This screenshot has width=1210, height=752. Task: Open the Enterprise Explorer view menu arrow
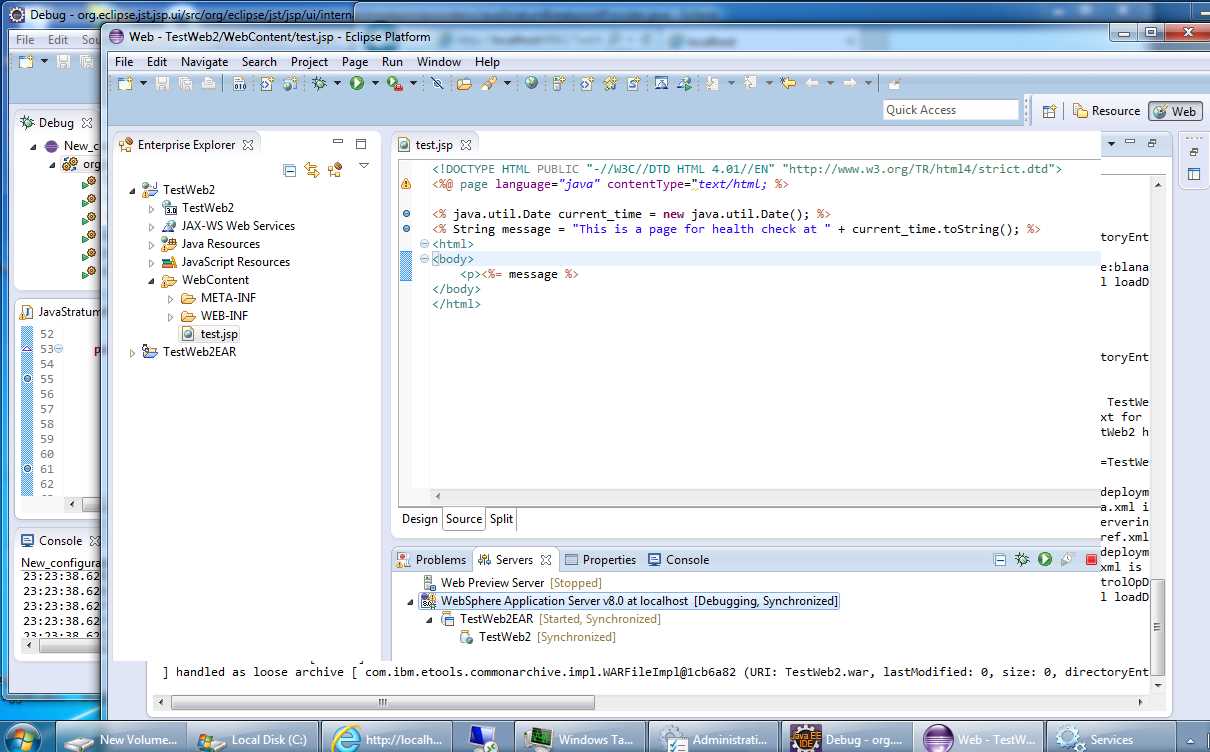[364, 166]
